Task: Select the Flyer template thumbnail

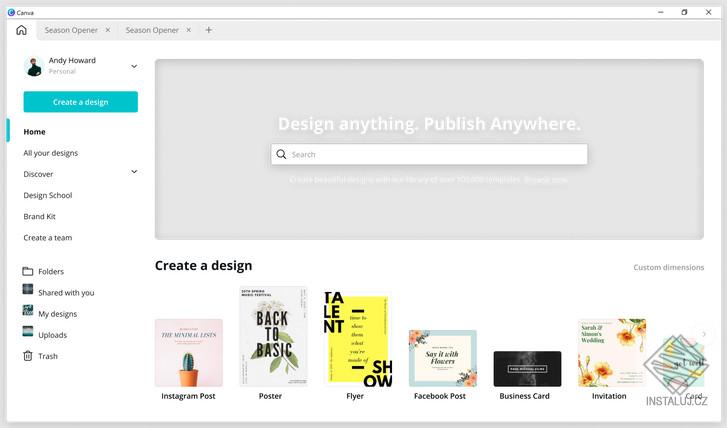Action: pos(357,339)
